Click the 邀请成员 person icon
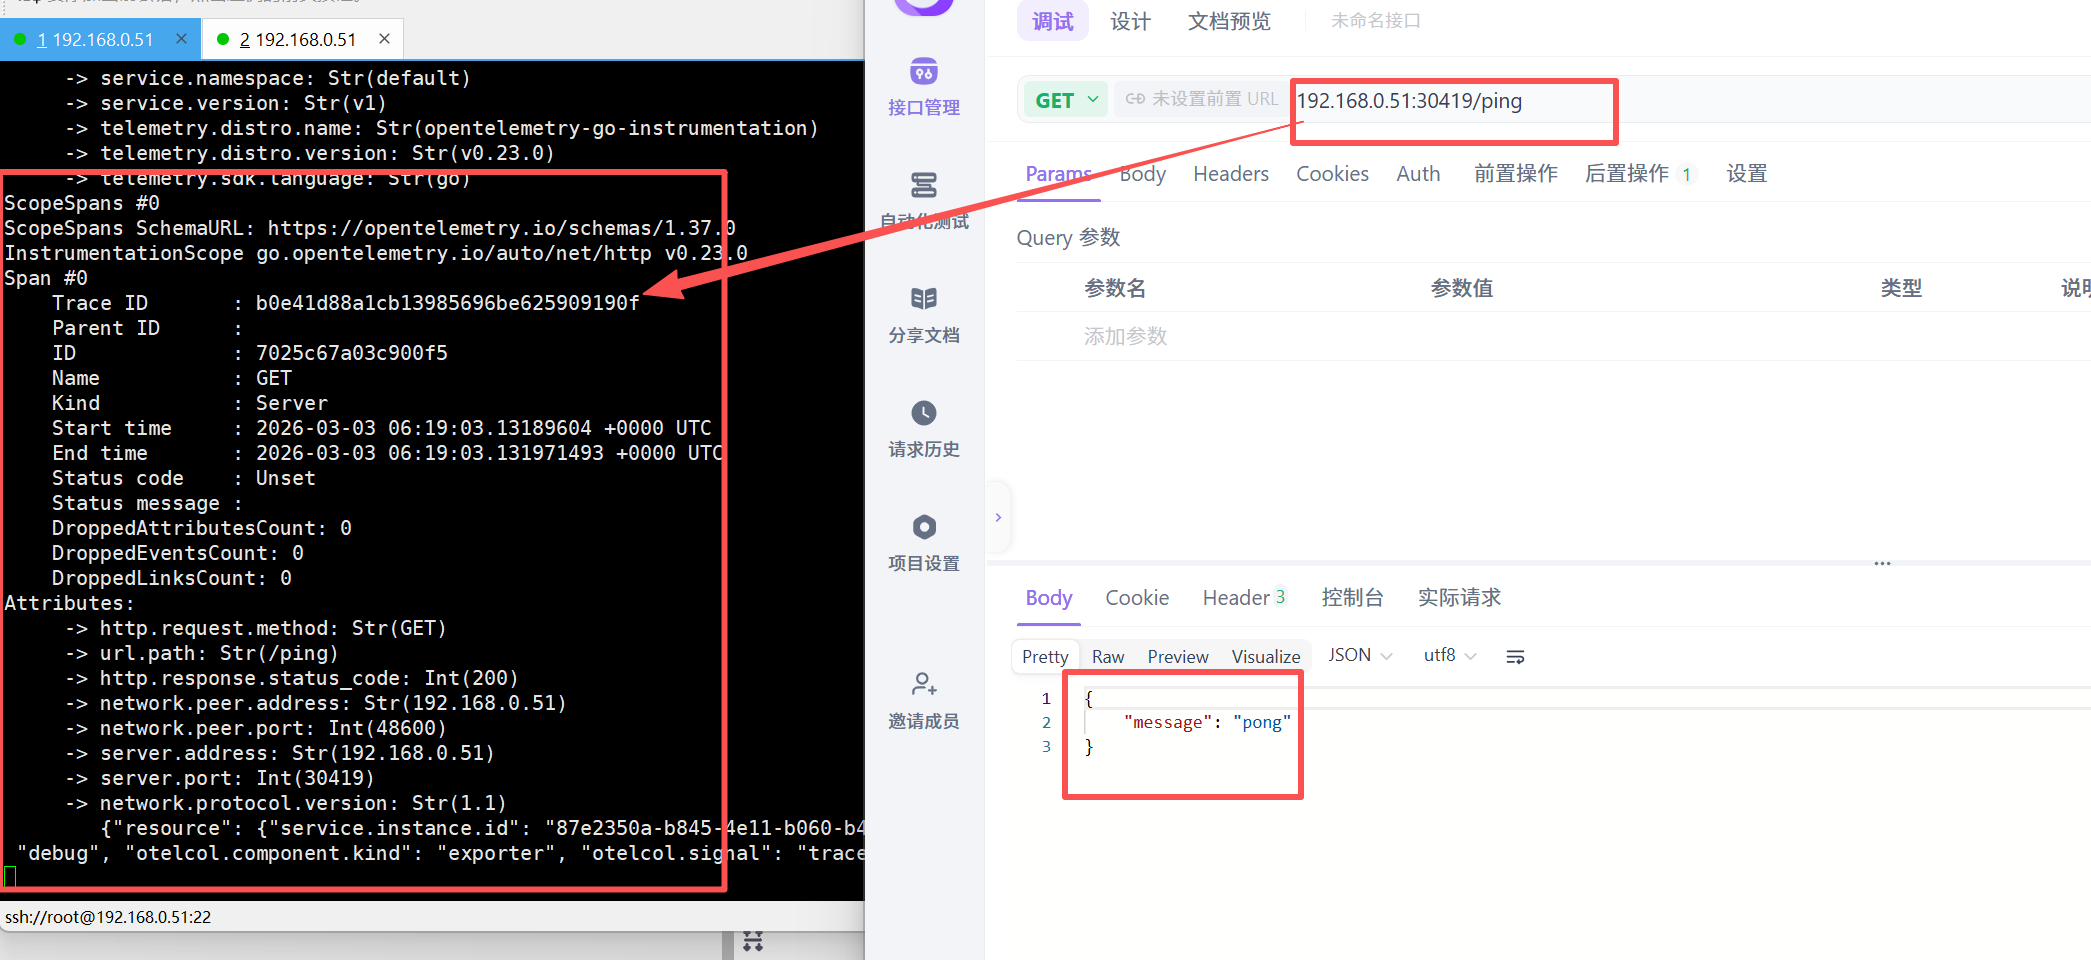Screen dimensions: 2091x960 pyautogui.click(x=924, y=685)
